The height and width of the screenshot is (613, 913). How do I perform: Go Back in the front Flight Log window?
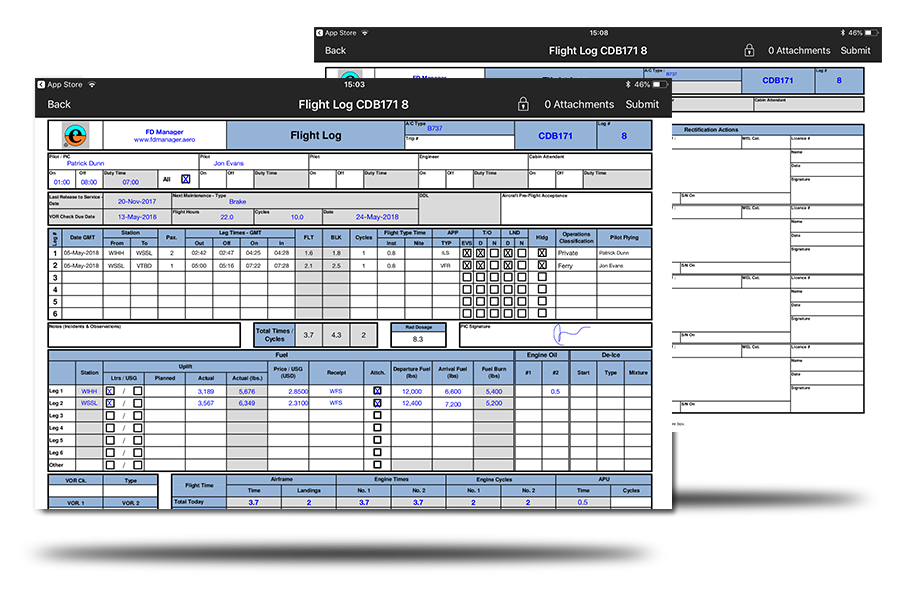click(x=59, y=104)
